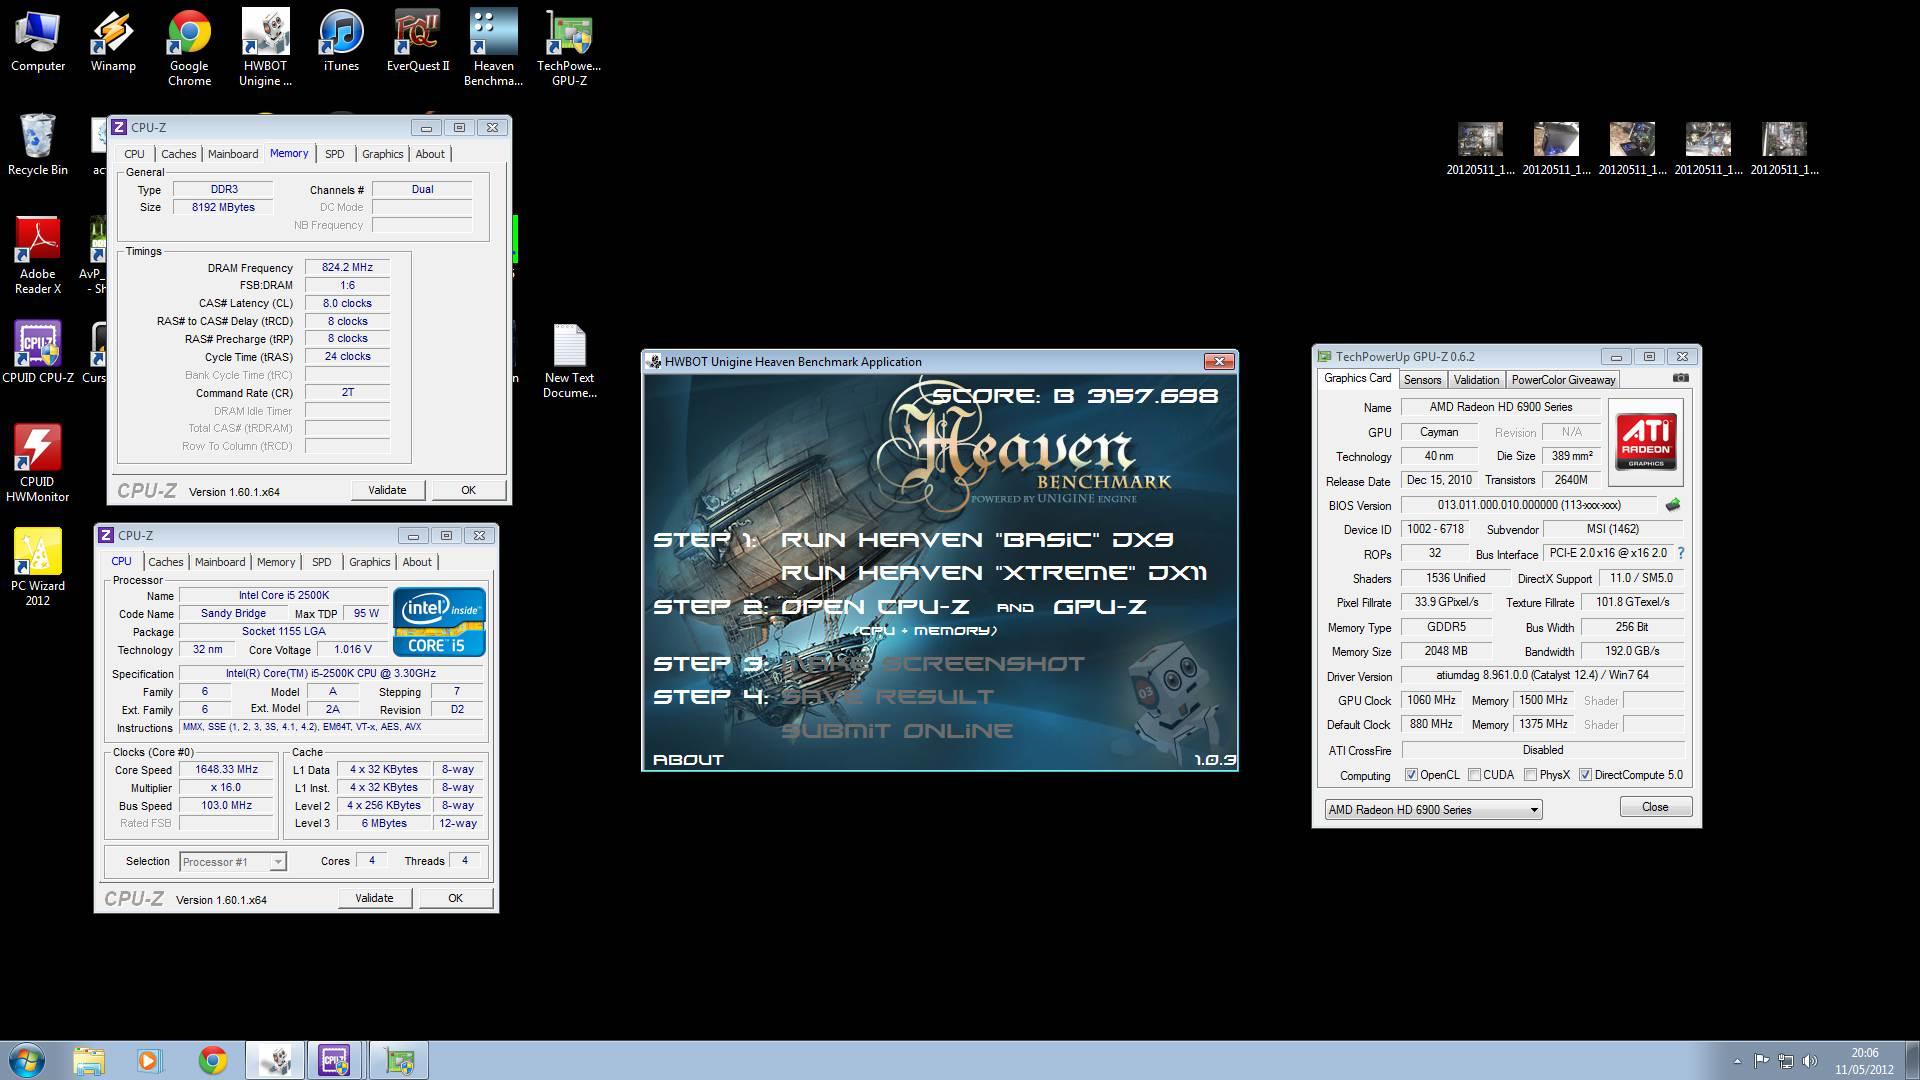The width and height of the screenshot is (1920, 1080).
Task: Switch to CPU tab in memory CPU-Z
Action: pos(134,154)
